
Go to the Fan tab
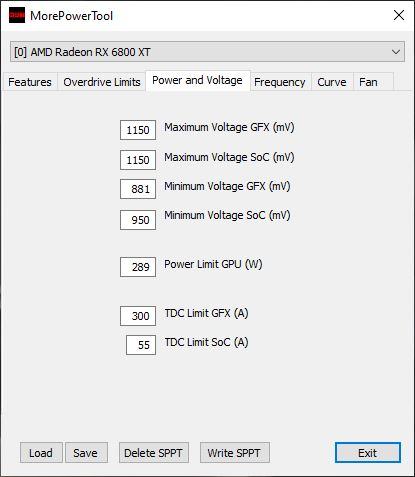coord(368,82)
